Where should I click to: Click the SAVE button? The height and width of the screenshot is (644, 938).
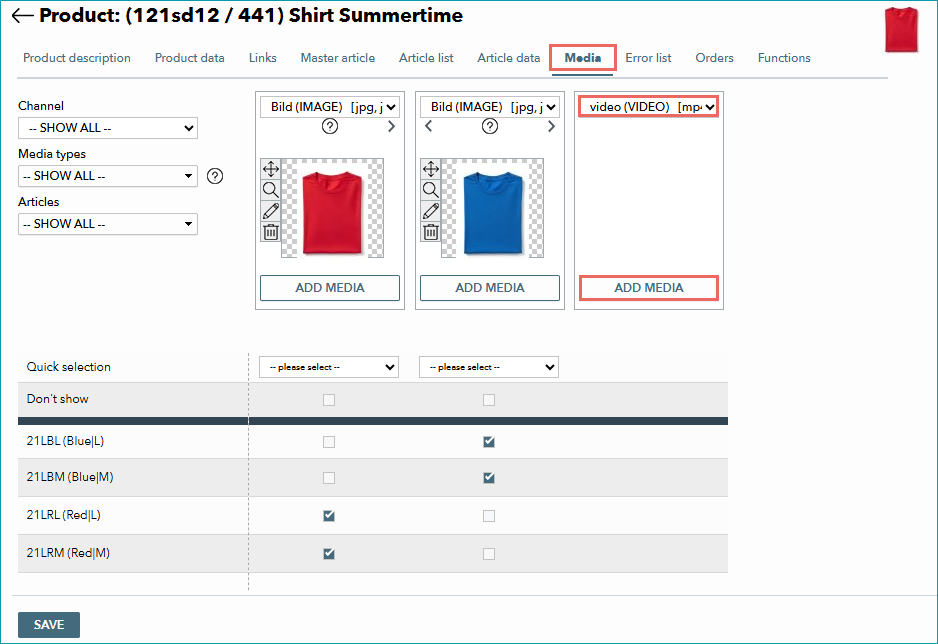point(48,625)
